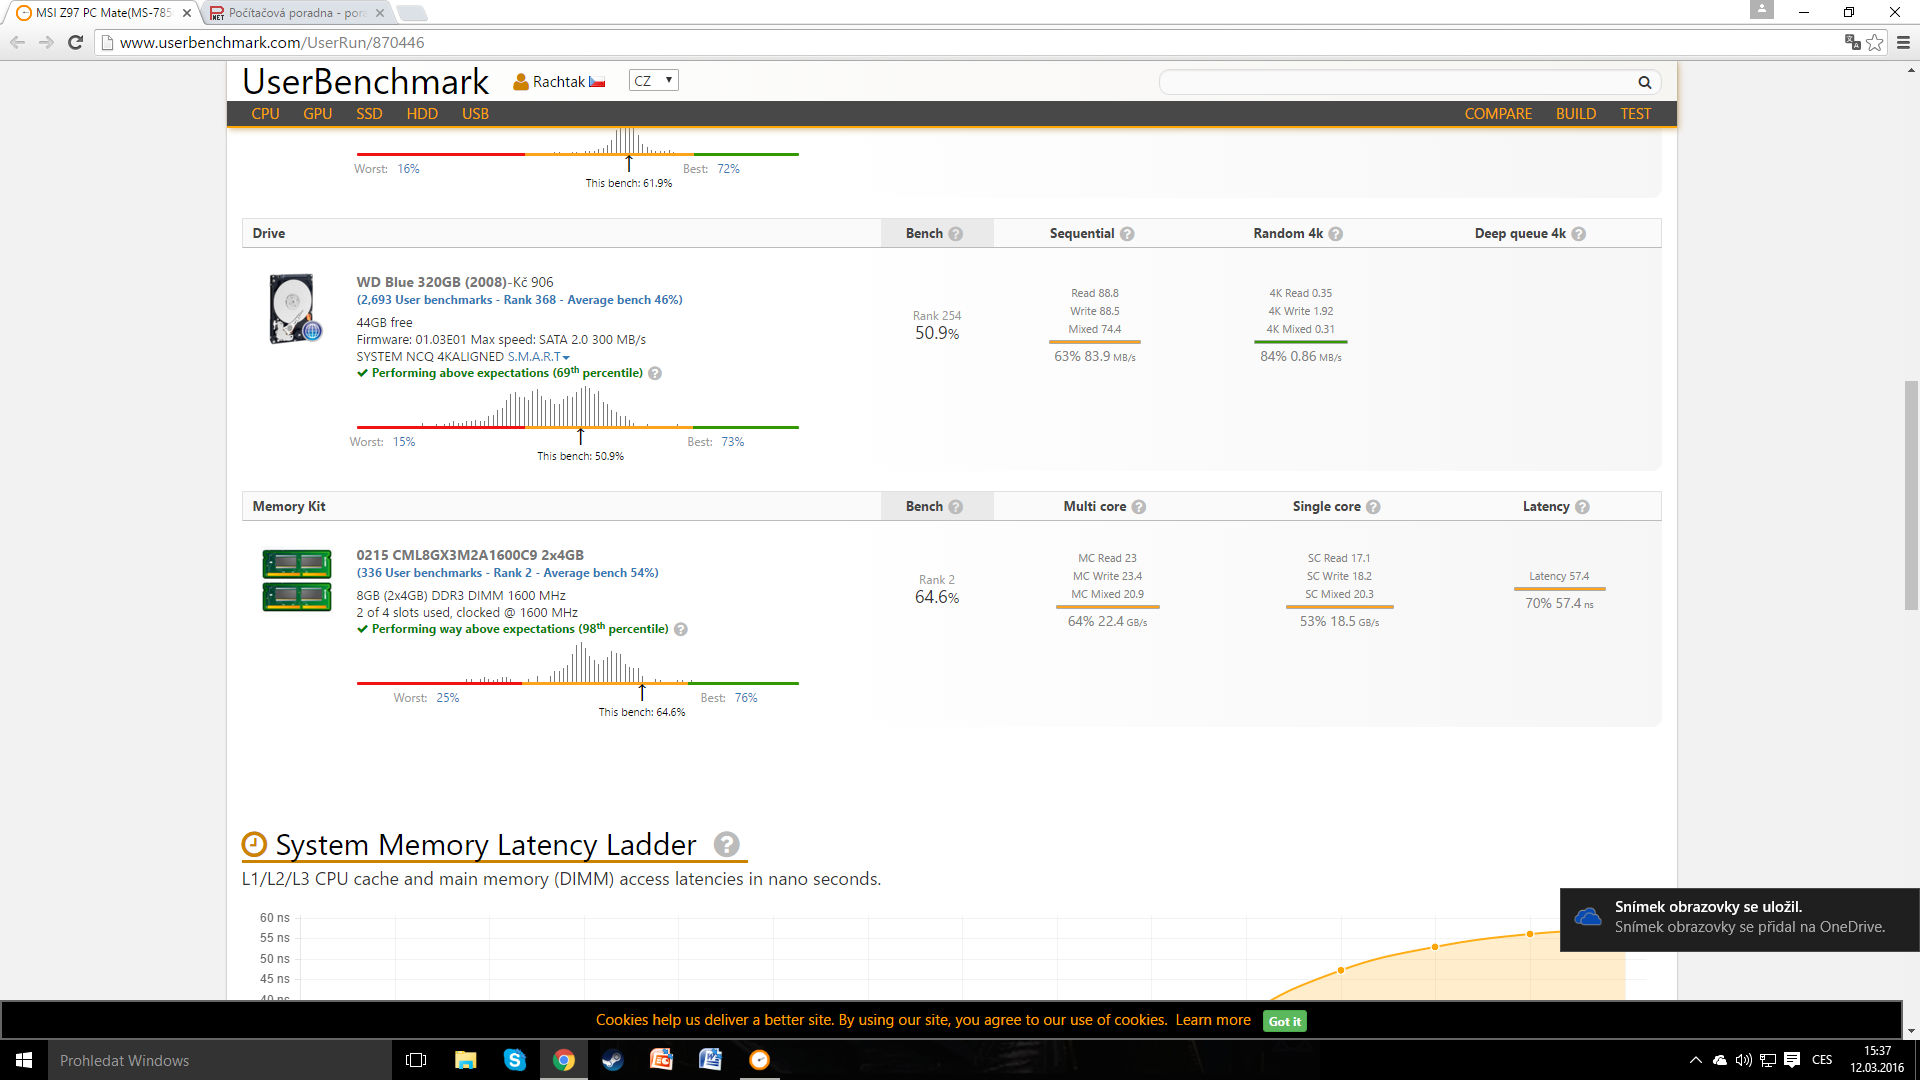
Task: Open System Memory Latency Ladder help icon
Action: [726, 845]
